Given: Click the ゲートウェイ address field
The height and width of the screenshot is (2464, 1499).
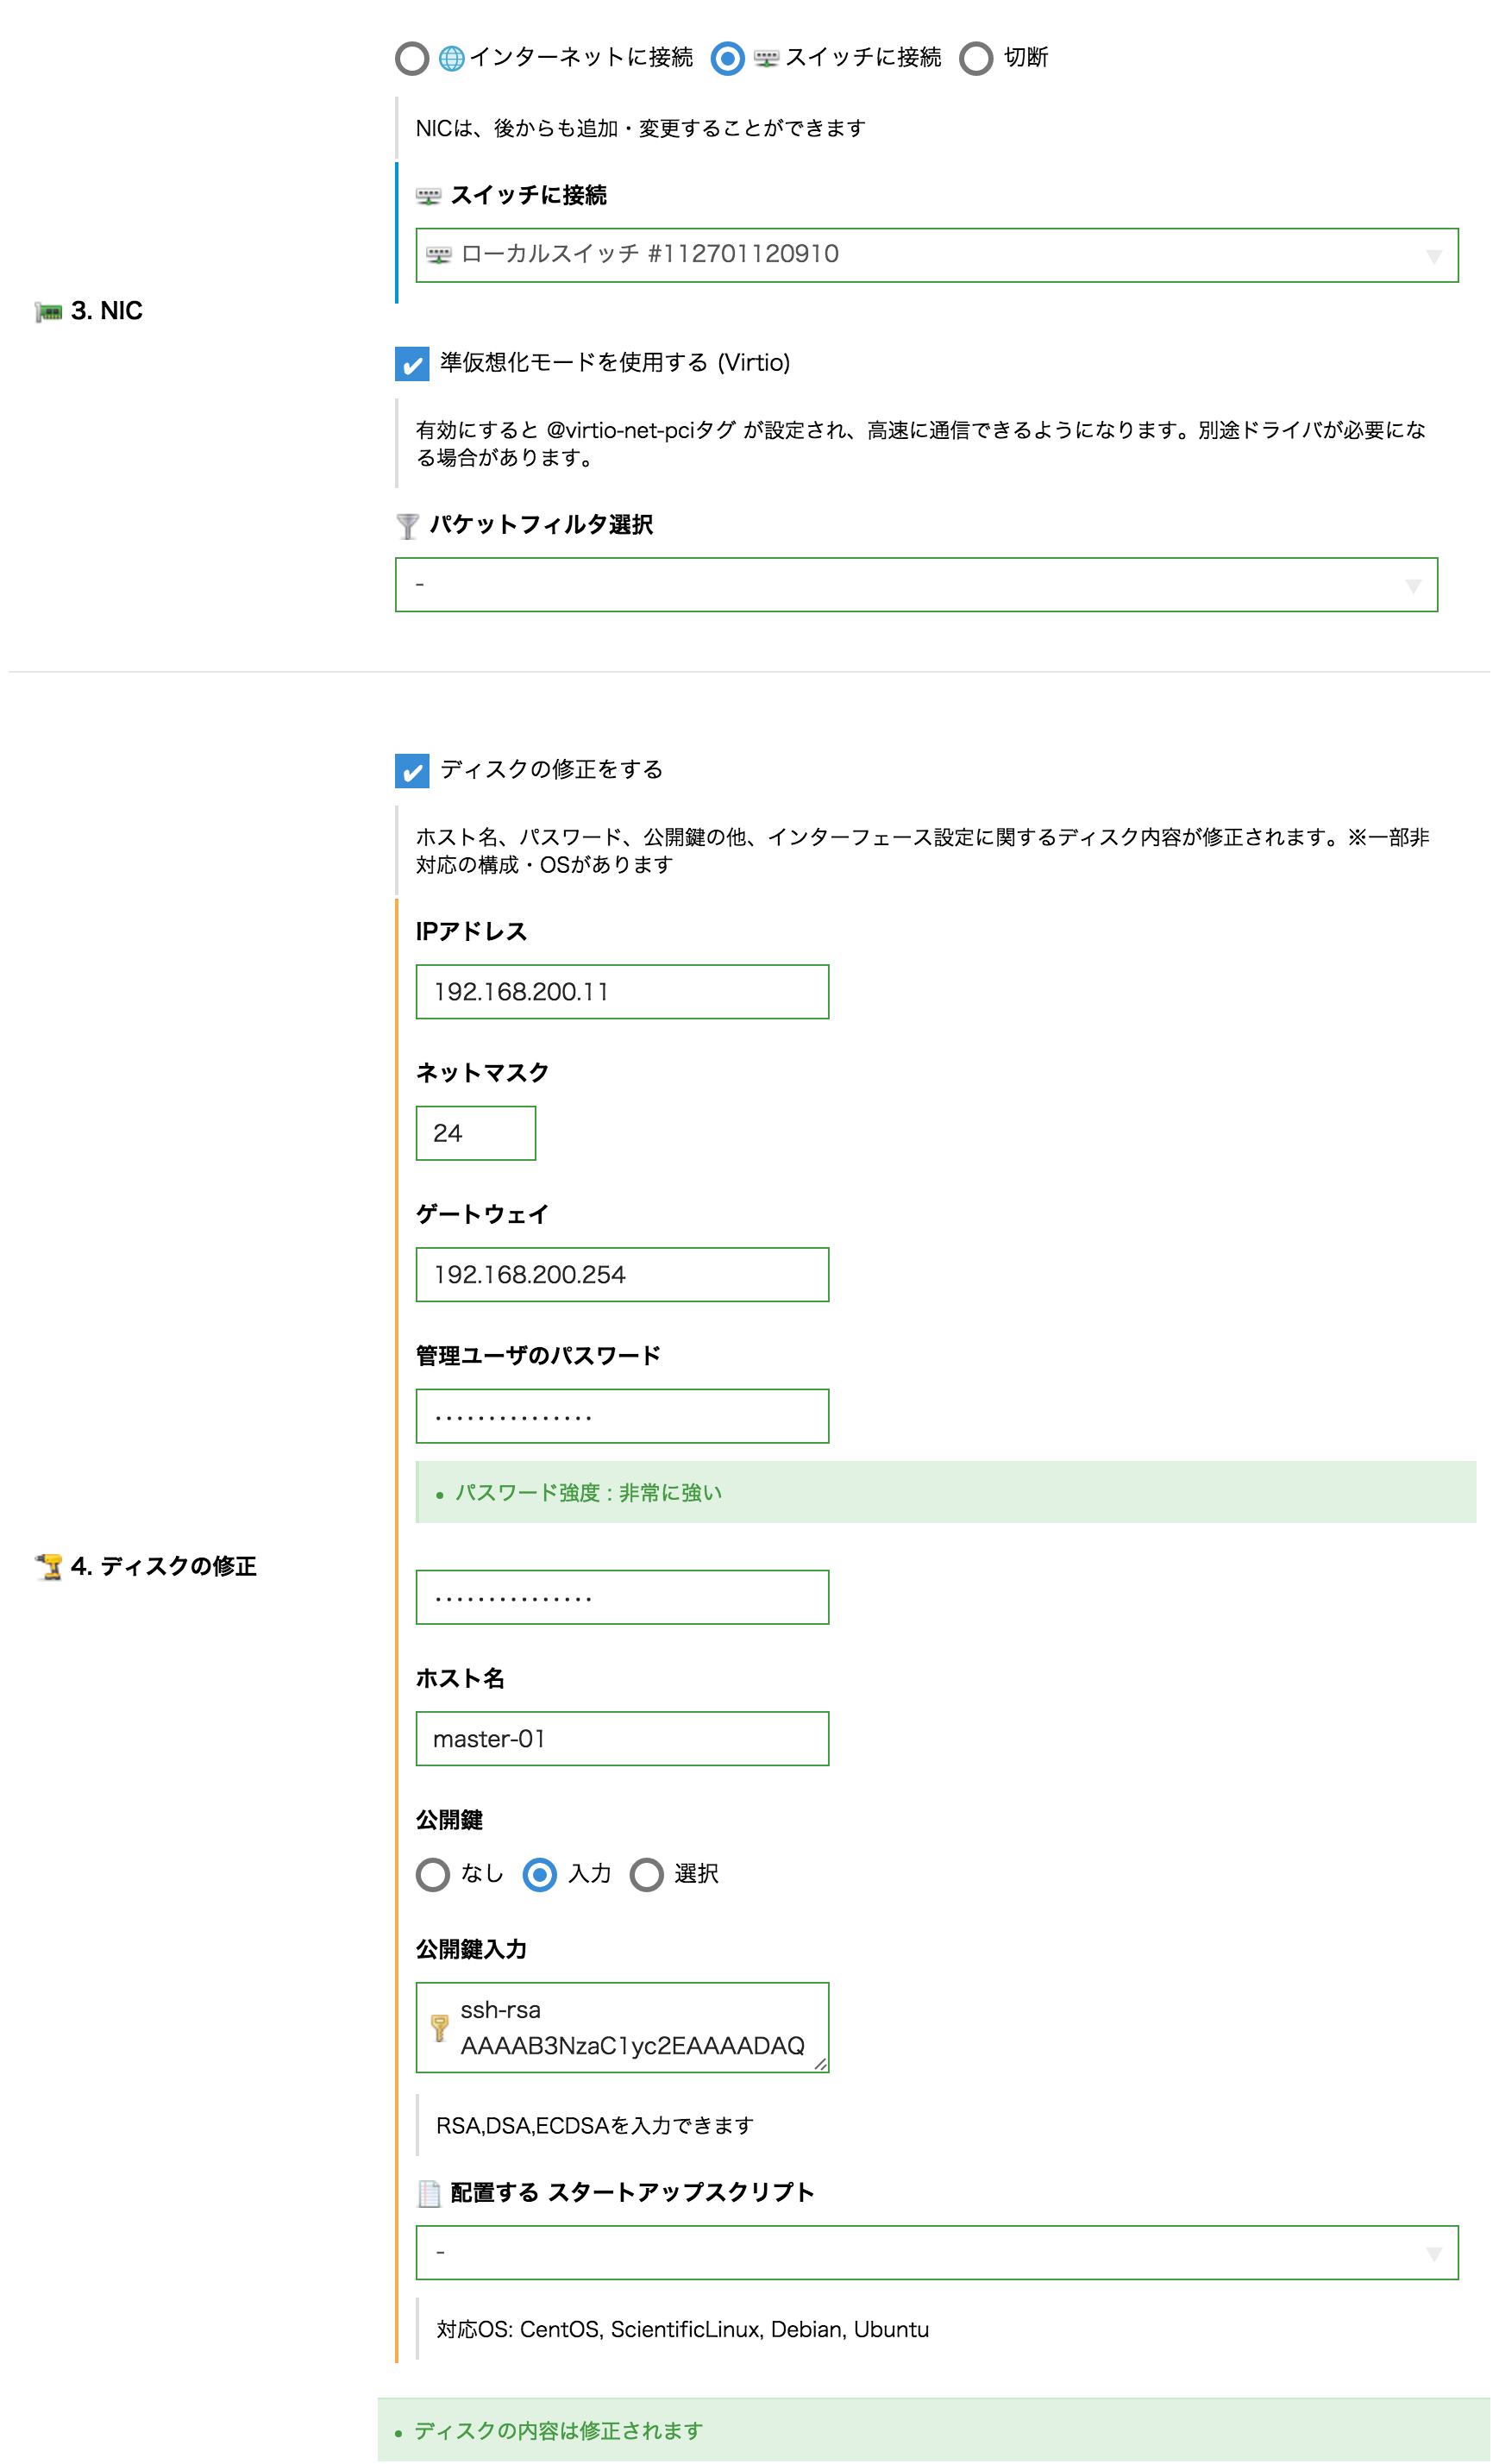Looking at the screenshot, I should pos(622,1275).
